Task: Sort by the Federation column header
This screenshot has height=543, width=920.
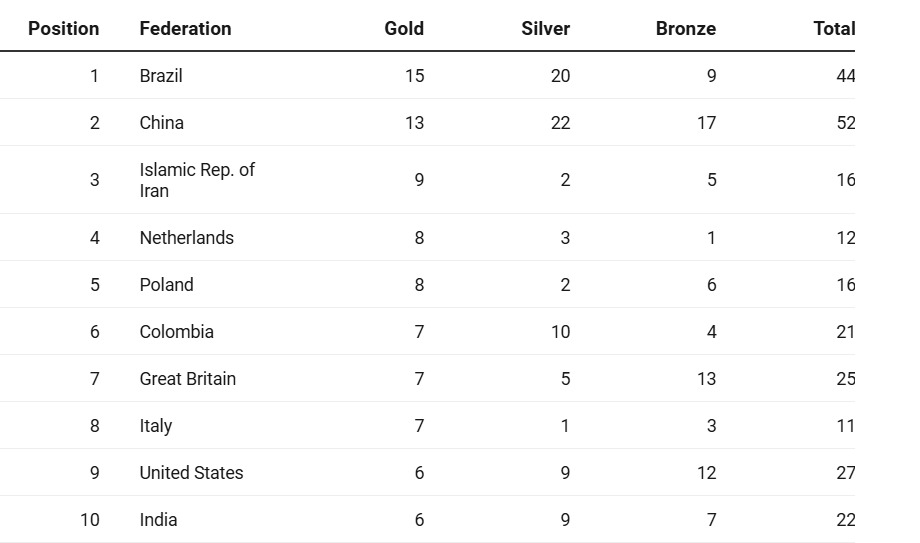Action: (185, 29)
